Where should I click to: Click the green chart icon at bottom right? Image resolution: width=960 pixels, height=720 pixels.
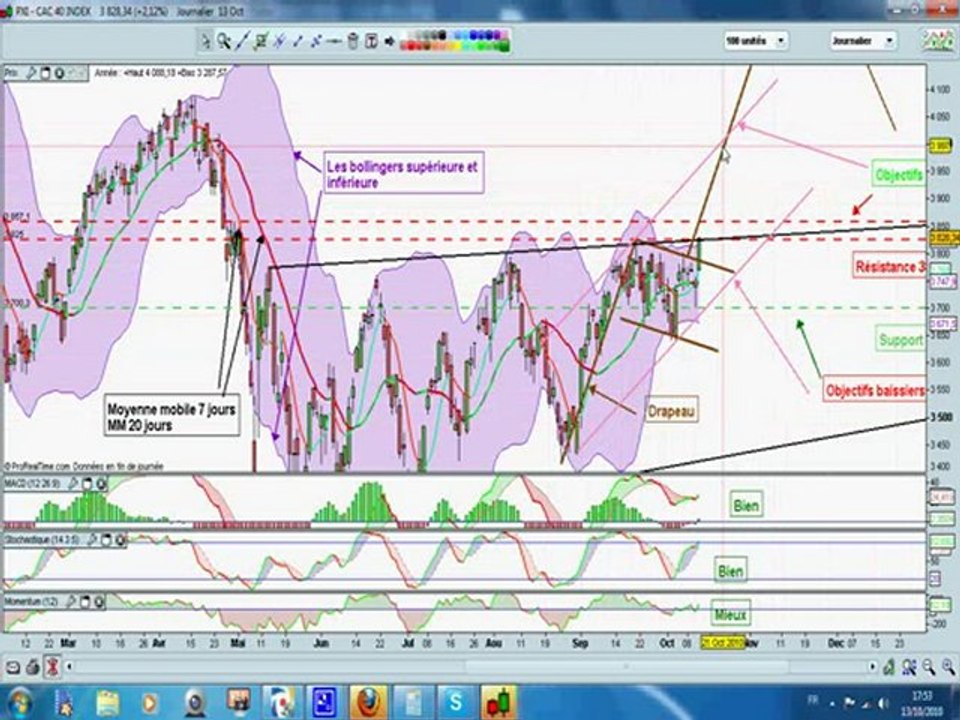[889, 667]
